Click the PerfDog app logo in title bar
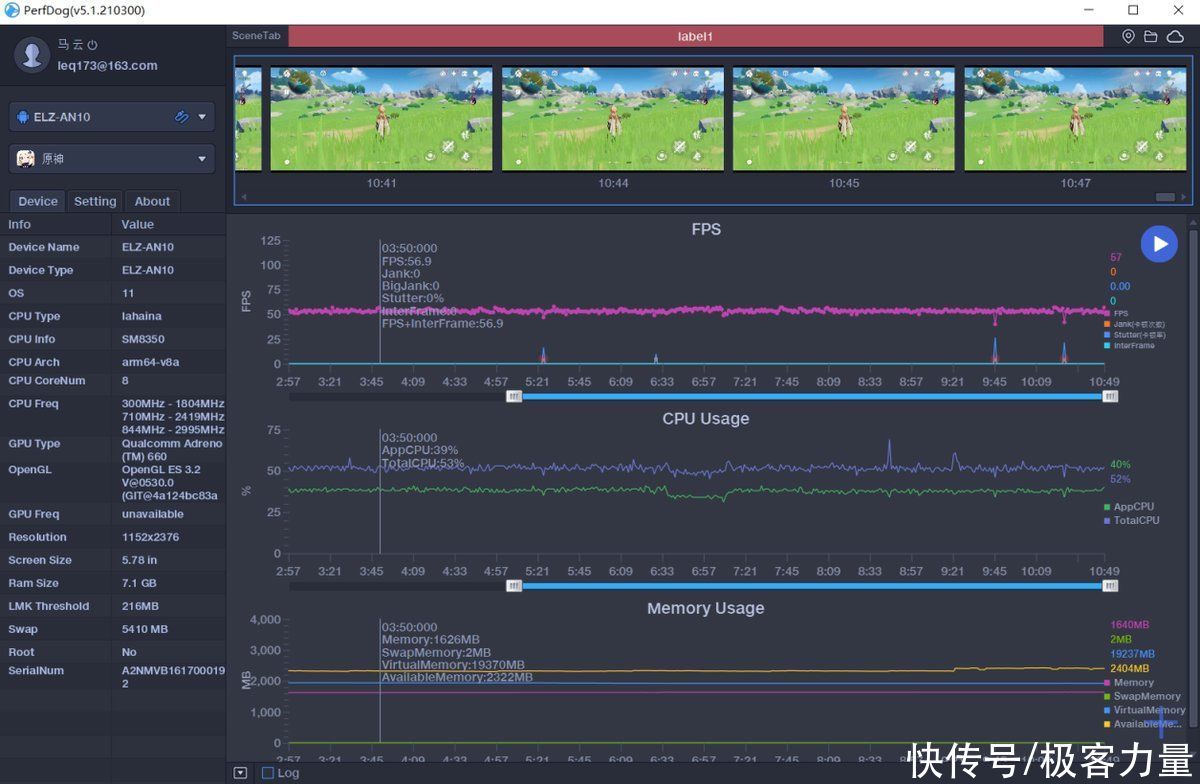 11,10
